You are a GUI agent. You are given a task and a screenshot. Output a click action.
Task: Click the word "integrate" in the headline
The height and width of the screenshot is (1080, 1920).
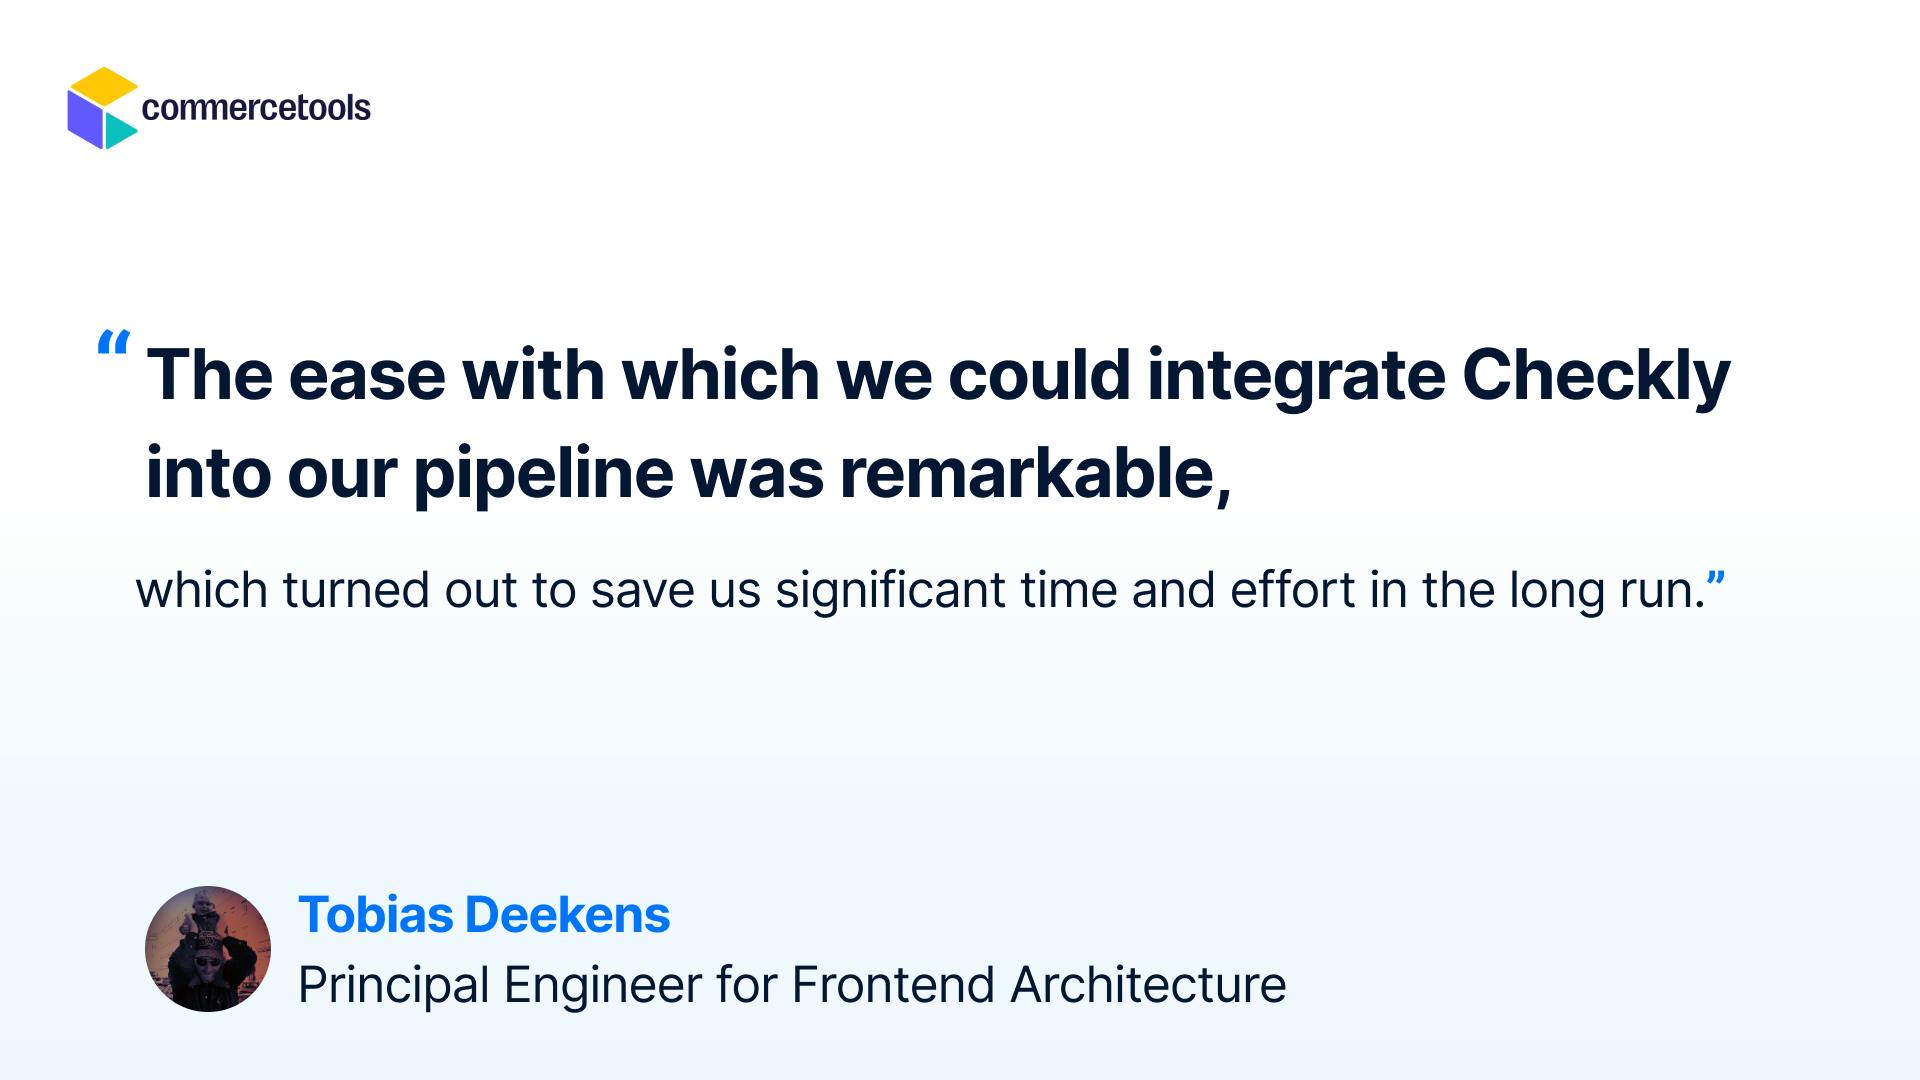(1295, 376)
